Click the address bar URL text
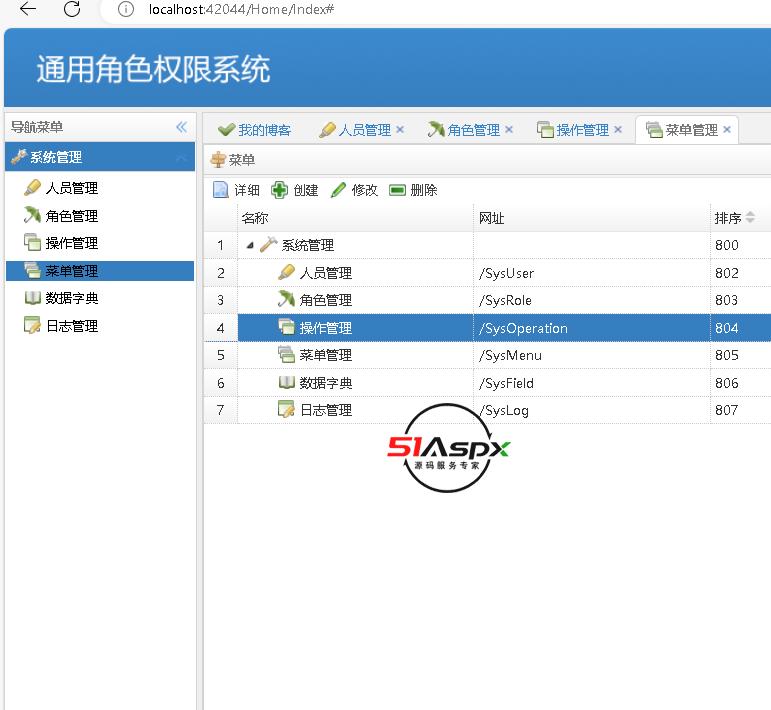 [x=241, y=9]
